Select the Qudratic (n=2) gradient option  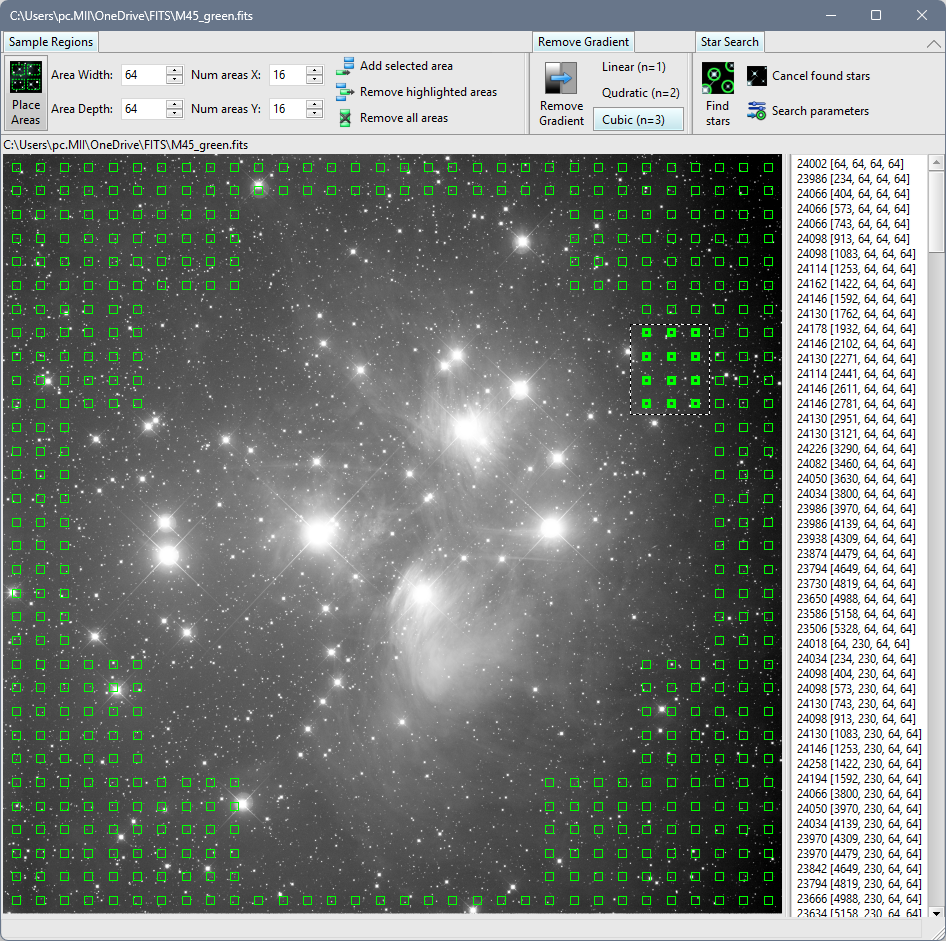640,93
